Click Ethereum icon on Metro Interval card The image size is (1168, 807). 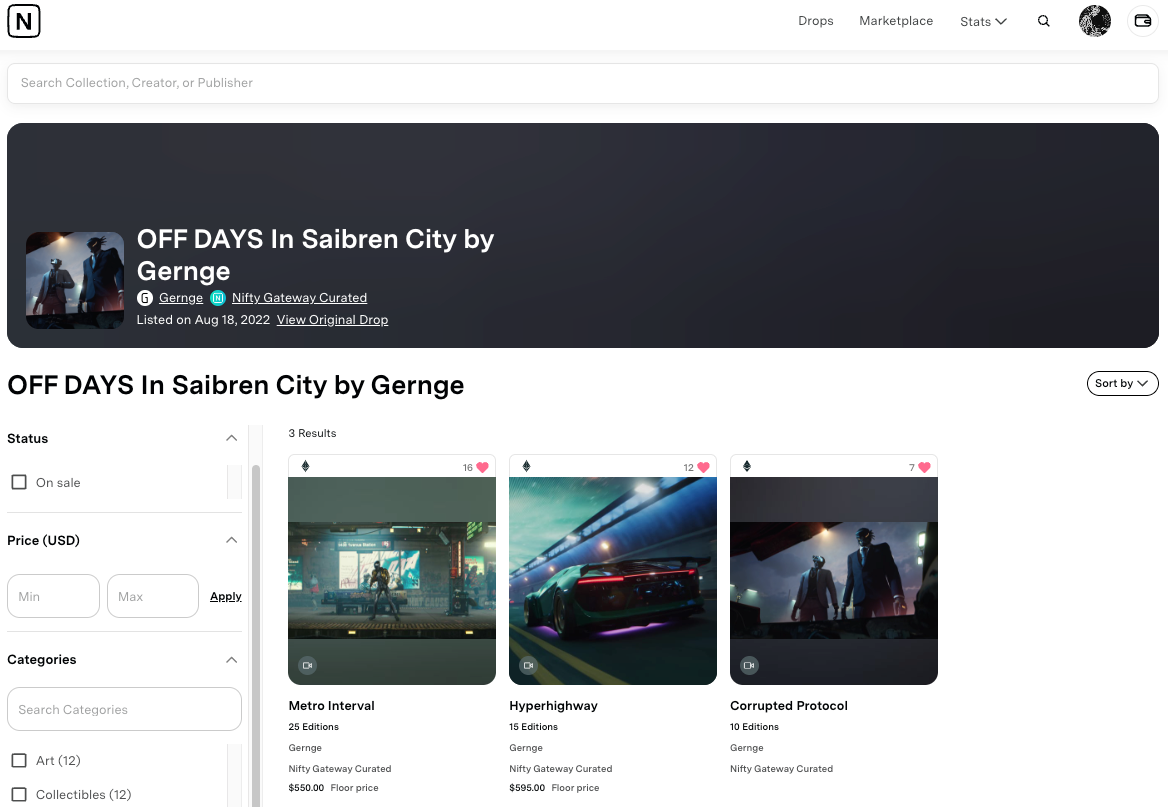pos(305,466)
